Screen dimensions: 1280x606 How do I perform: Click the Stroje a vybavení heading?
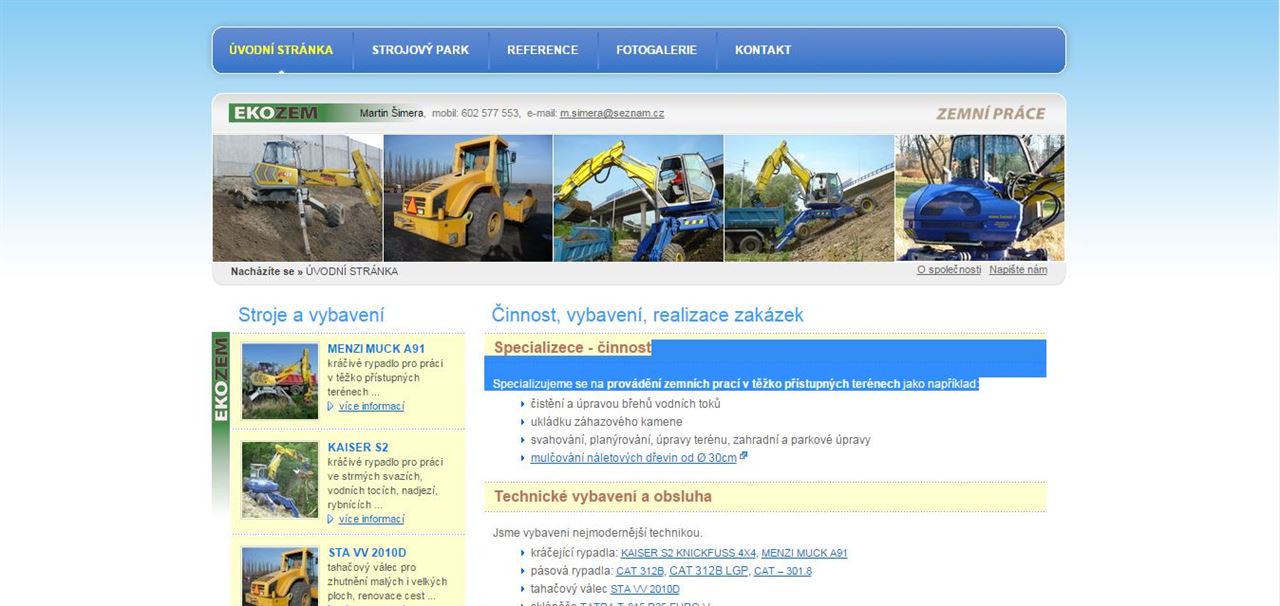click(311, 315)
